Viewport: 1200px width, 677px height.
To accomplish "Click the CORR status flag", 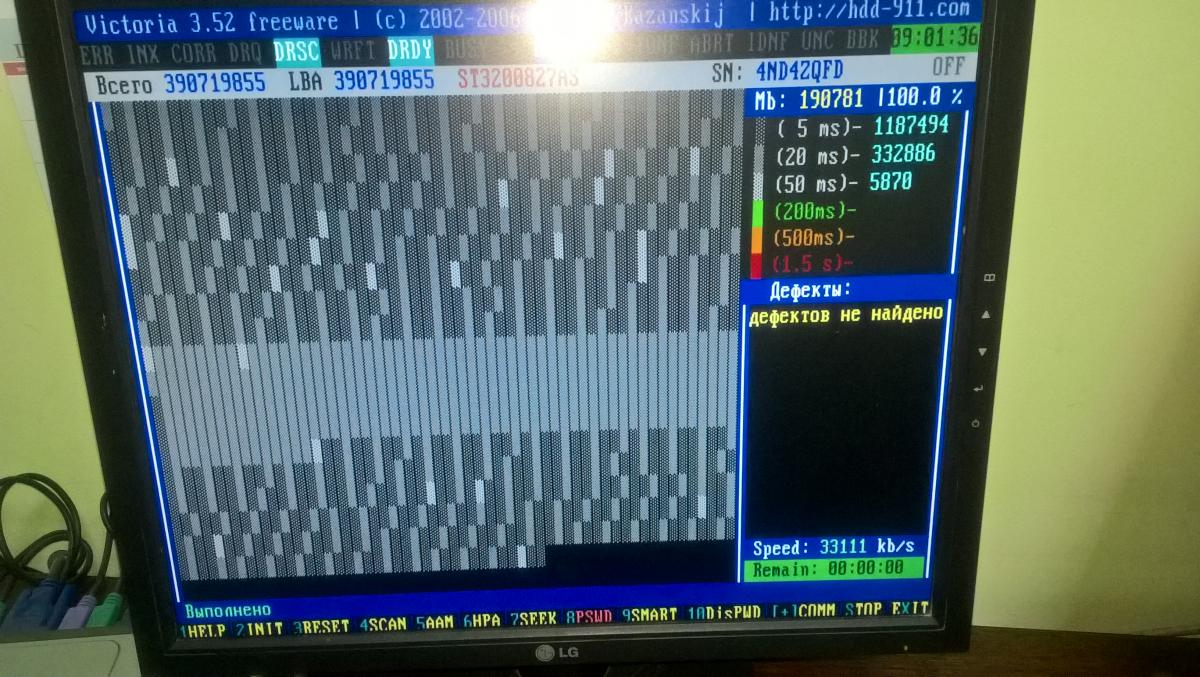I will click(193, 50).
